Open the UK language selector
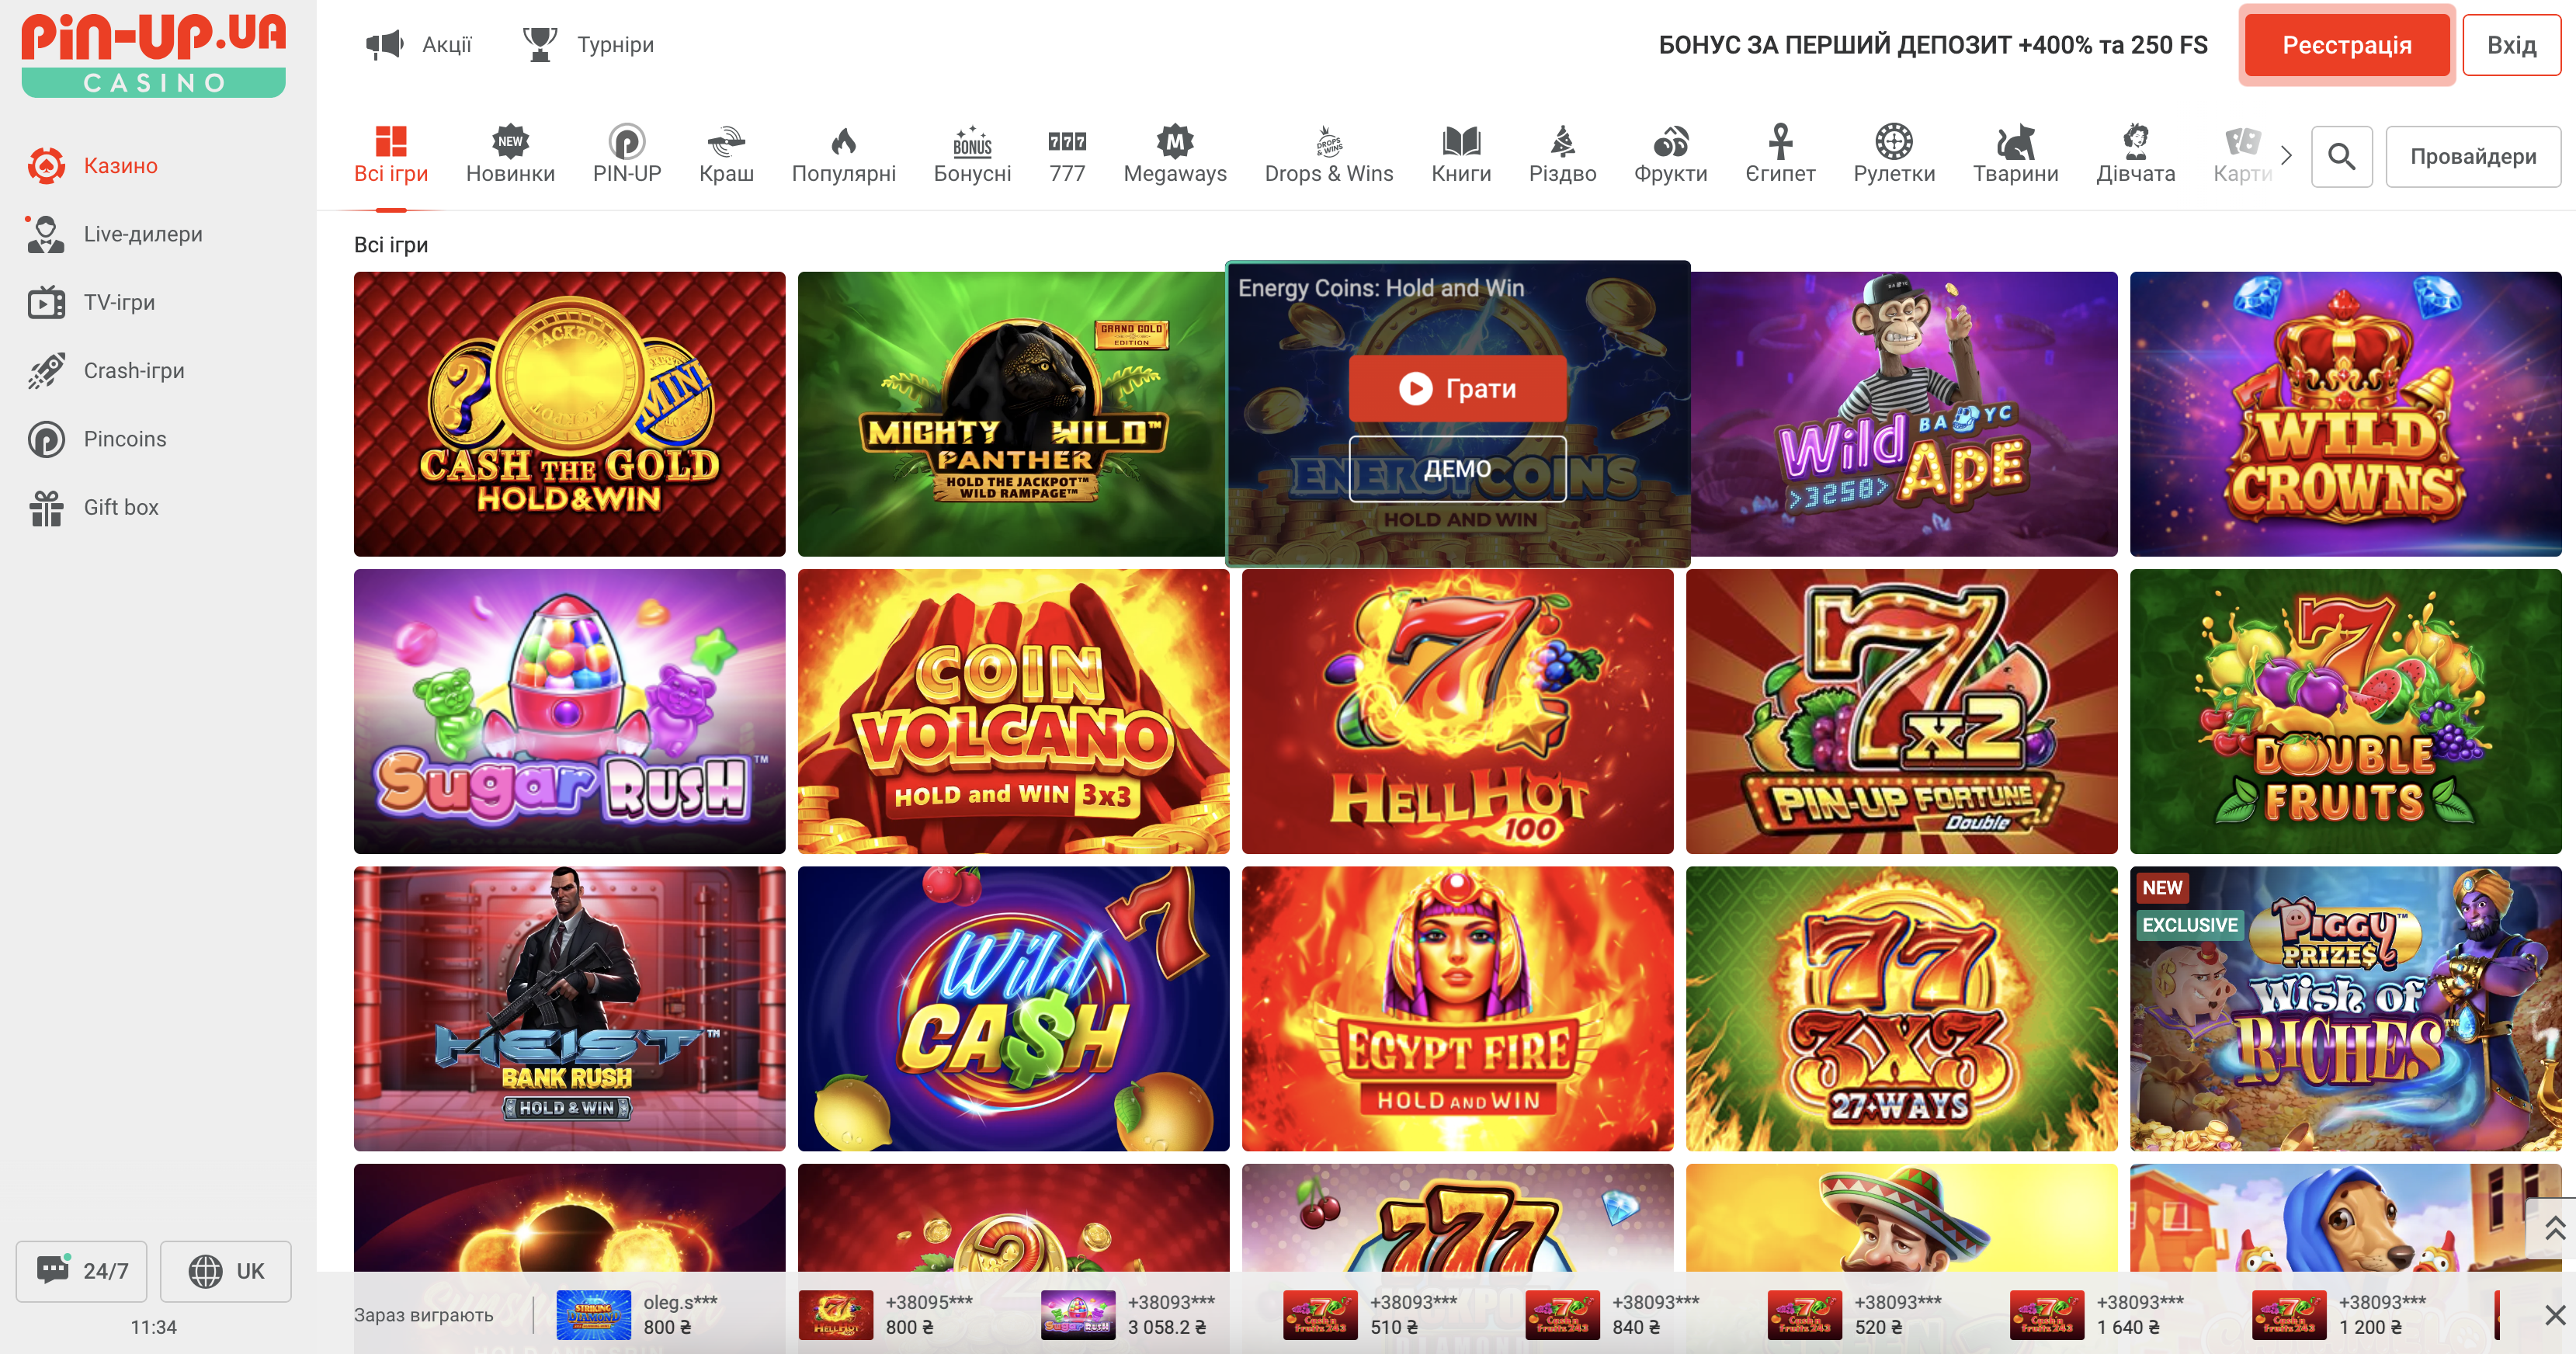Screen dimensions: 2576x1354 point(226,1270)
